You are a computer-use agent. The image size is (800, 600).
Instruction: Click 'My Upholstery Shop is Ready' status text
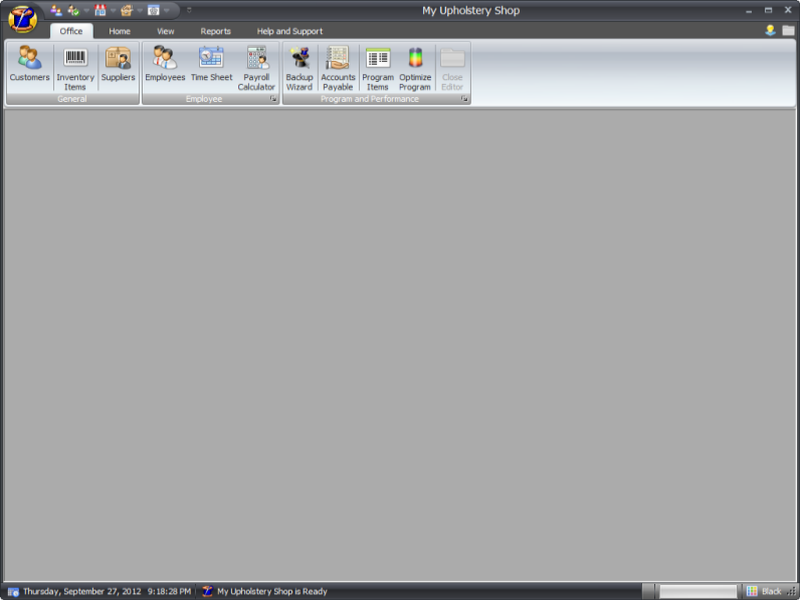click(272, 591)
